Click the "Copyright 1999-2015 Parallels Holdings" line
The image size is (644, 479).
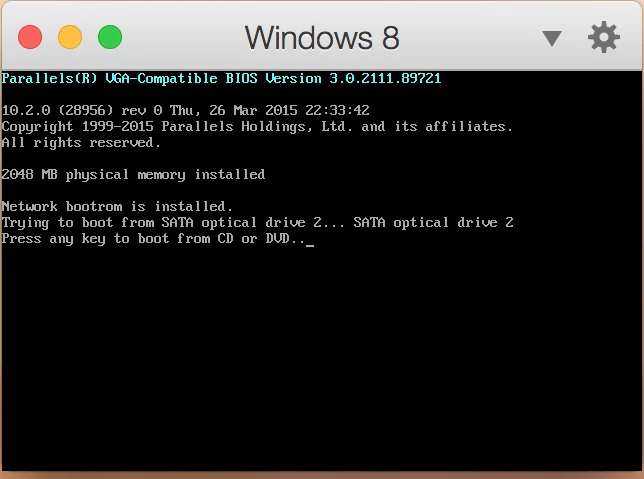pos(258,126)
